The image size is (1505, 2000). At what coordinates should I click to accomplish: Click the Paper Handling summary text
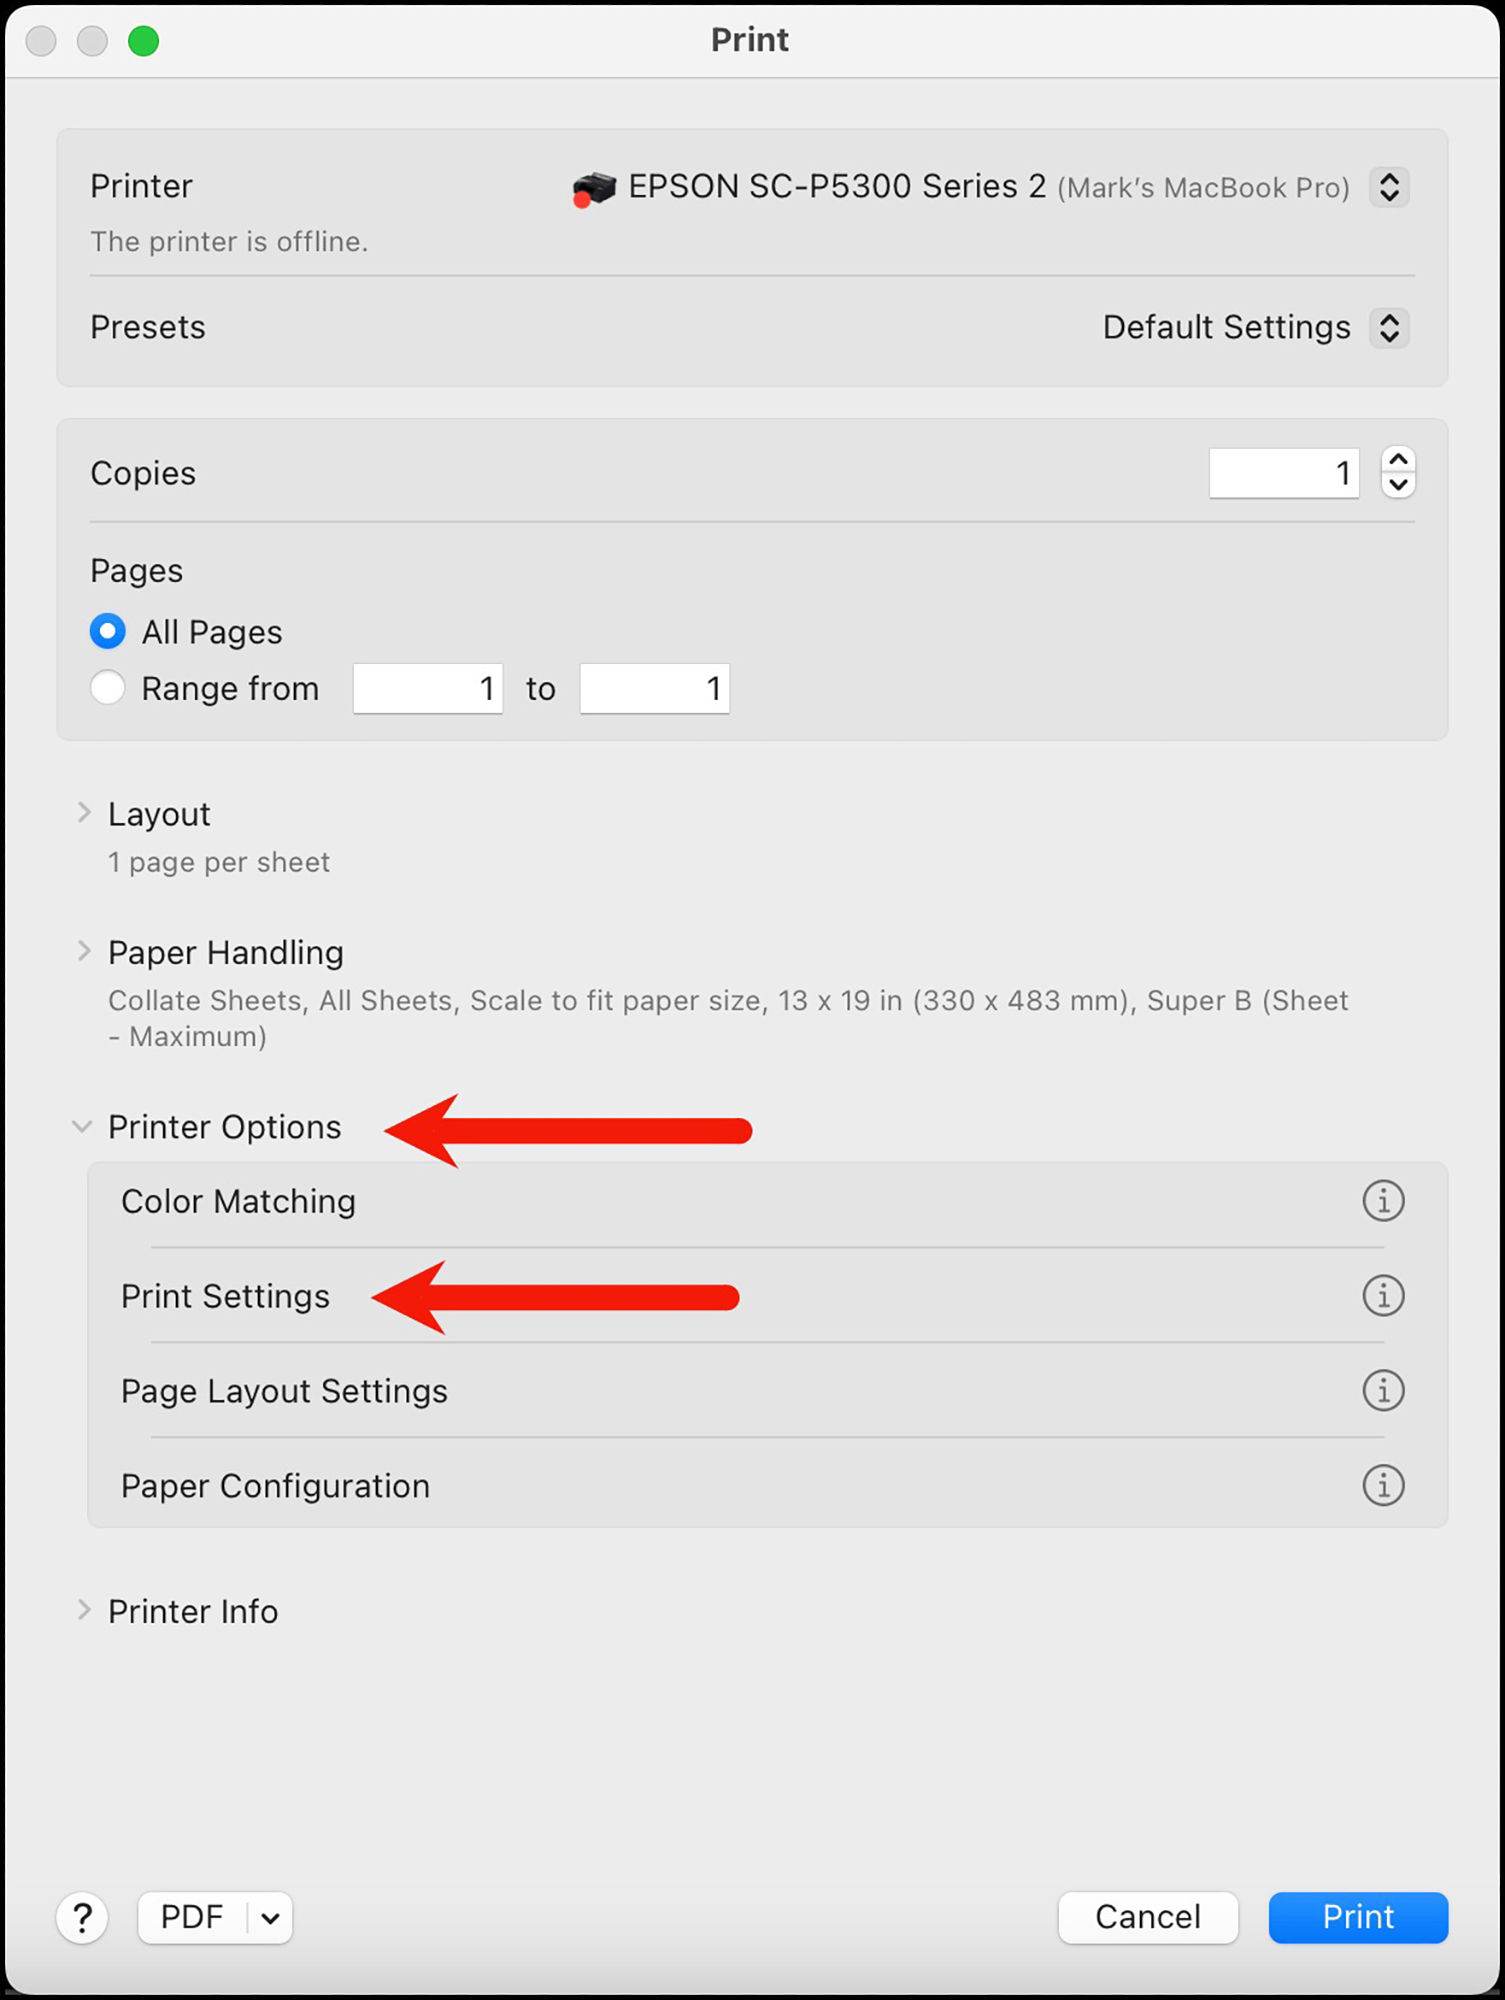pyautogui.click(x=728, y=1018)
